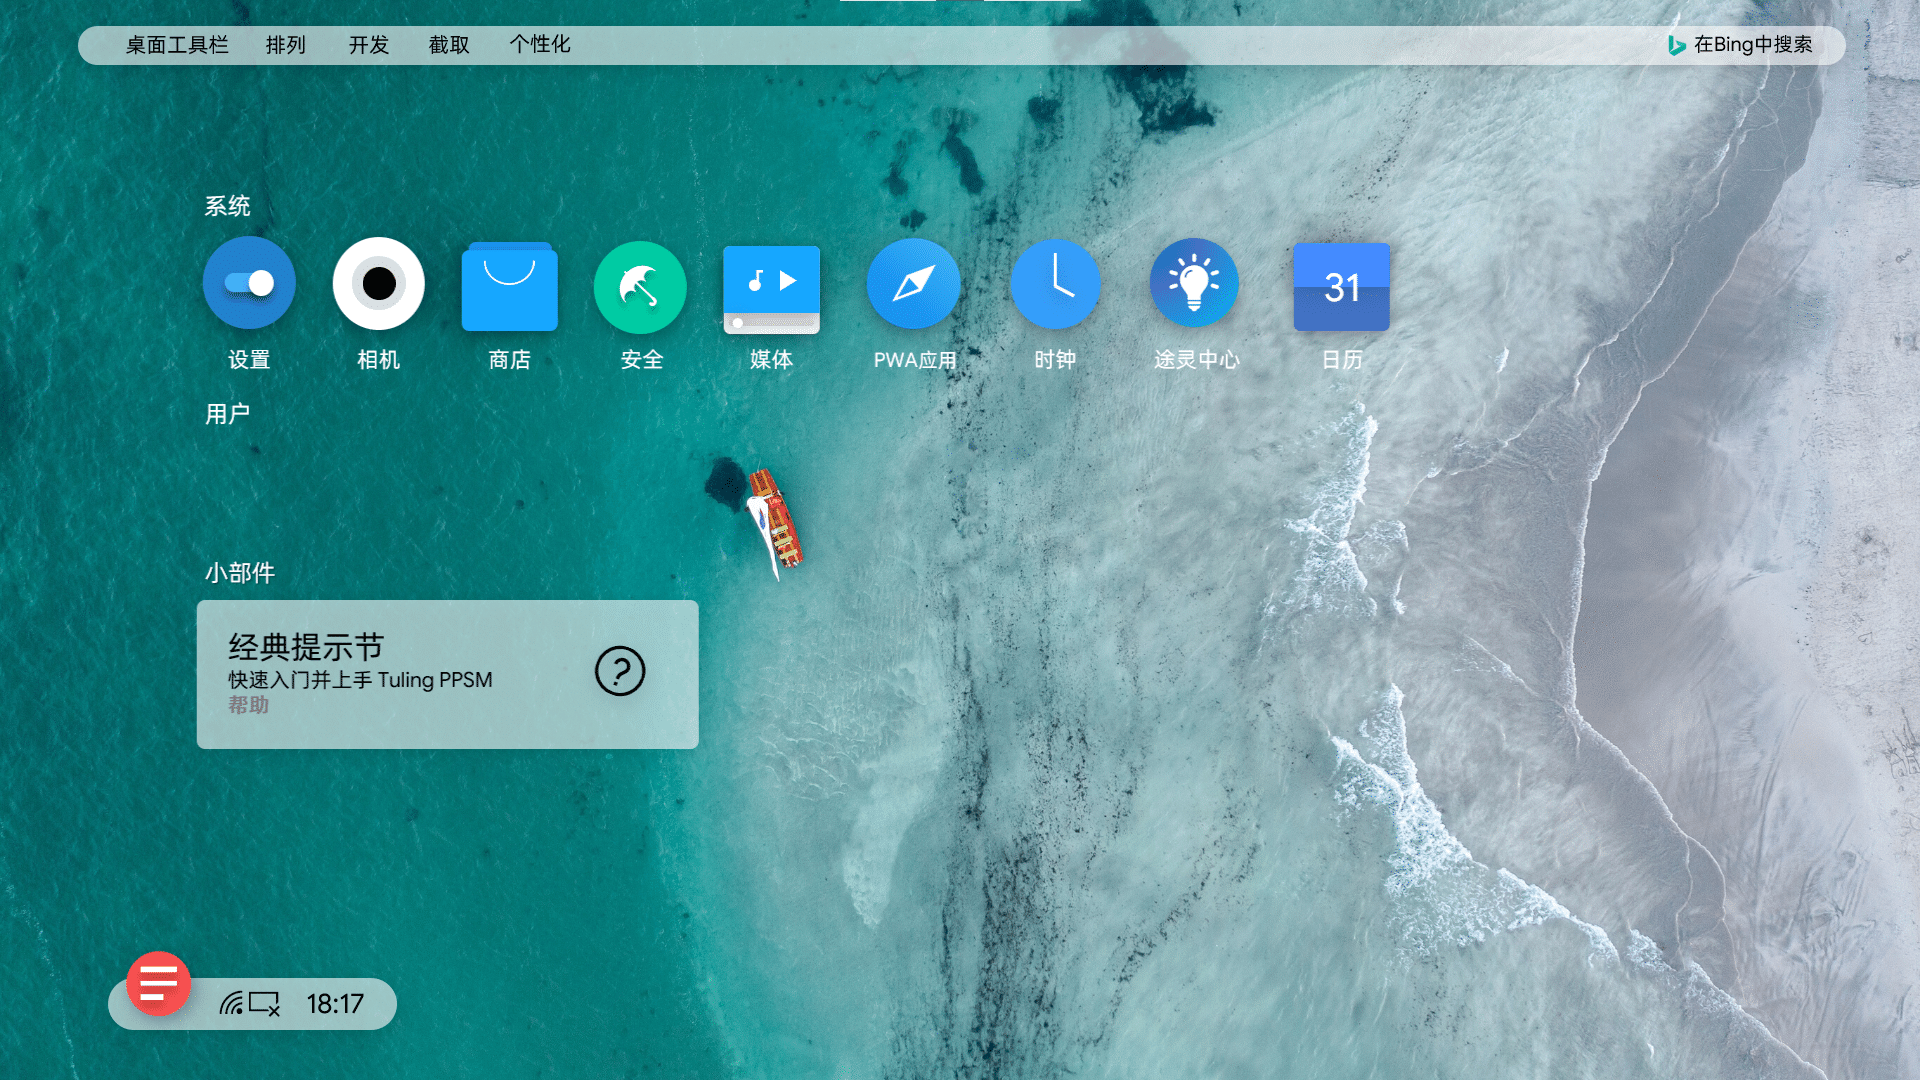Open the PWA应用 compass icon

[x=913, y=283]
